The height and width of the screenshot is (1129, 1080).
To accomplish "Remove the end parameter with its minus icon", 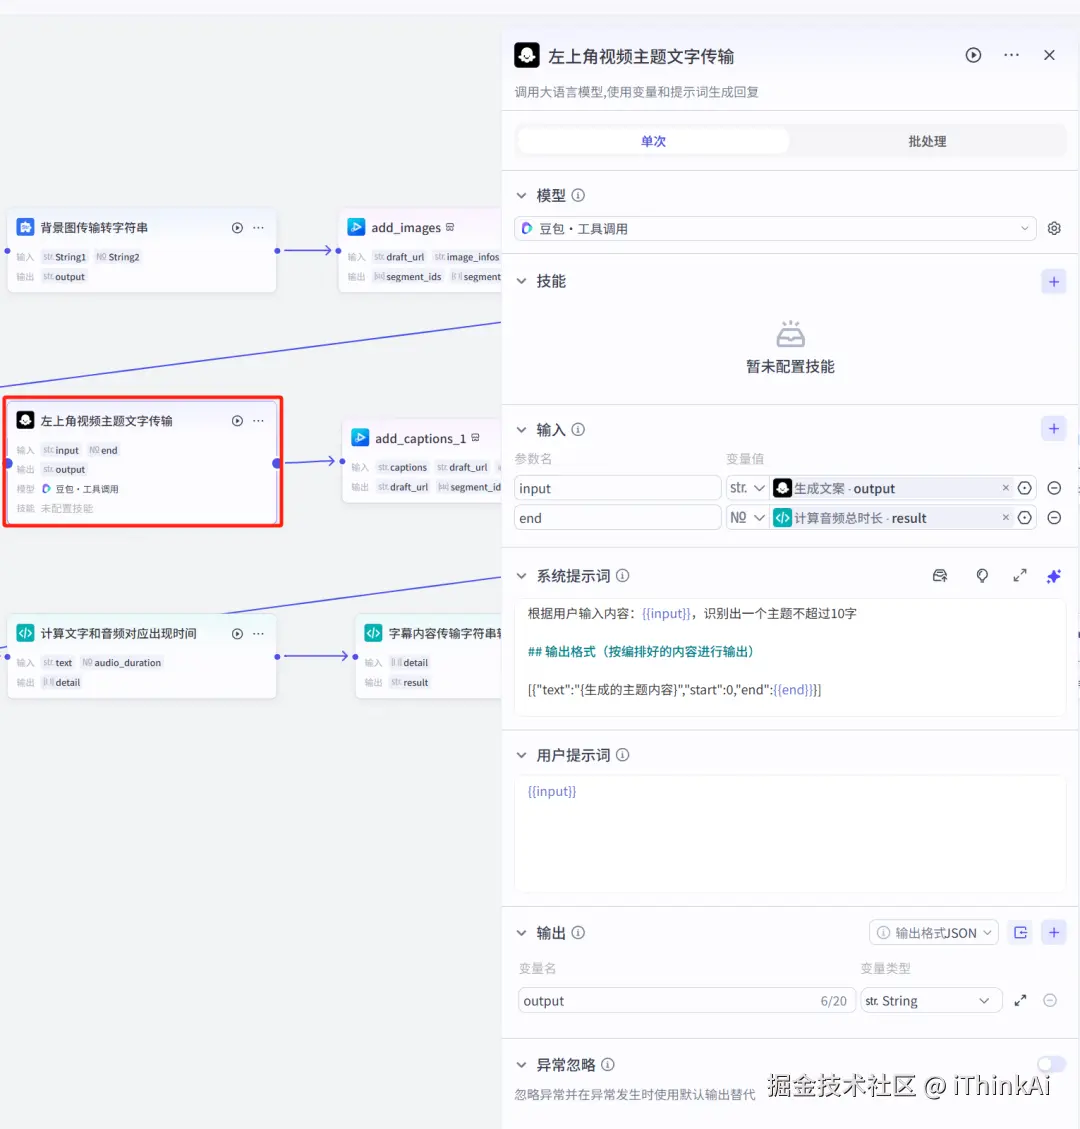I will click(x=1054, y=517).
